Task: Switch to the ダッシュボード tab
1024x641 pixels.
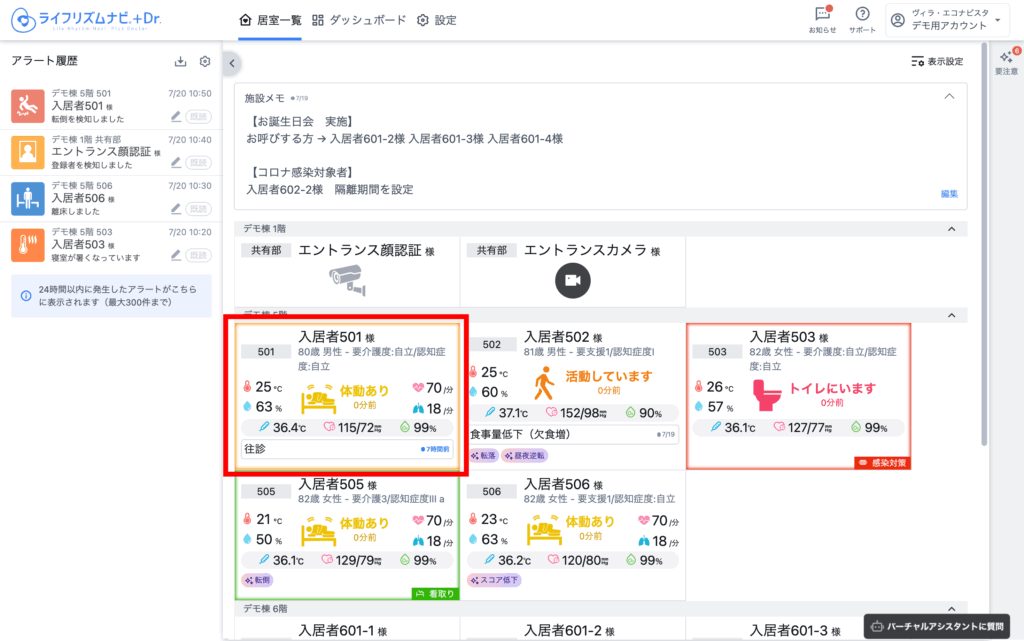Action: [x=359, y=20]
